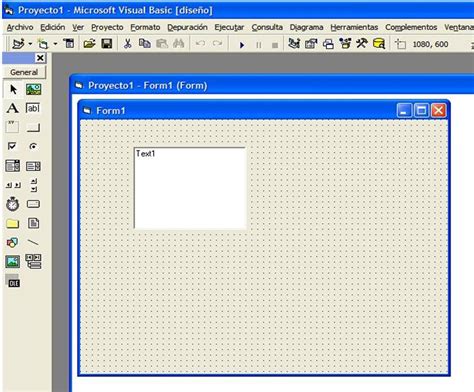Select the DirListBox folder control tool
Image resolution: width=474 pixels, height=392 pixels.
(13, 223)
